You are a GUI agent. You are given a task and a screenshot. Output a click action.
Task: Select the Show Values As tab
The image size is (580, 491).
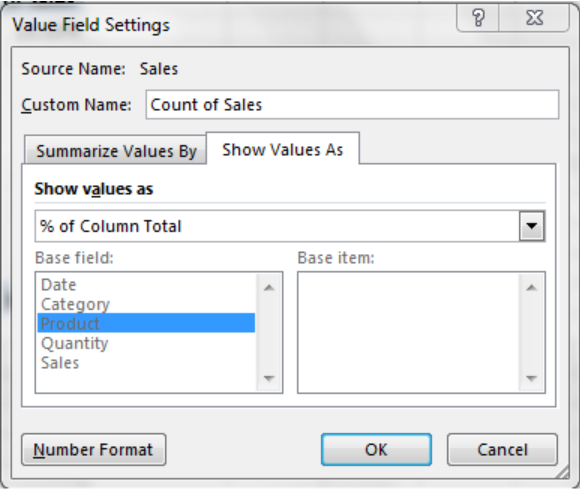[x=283, y=149]
